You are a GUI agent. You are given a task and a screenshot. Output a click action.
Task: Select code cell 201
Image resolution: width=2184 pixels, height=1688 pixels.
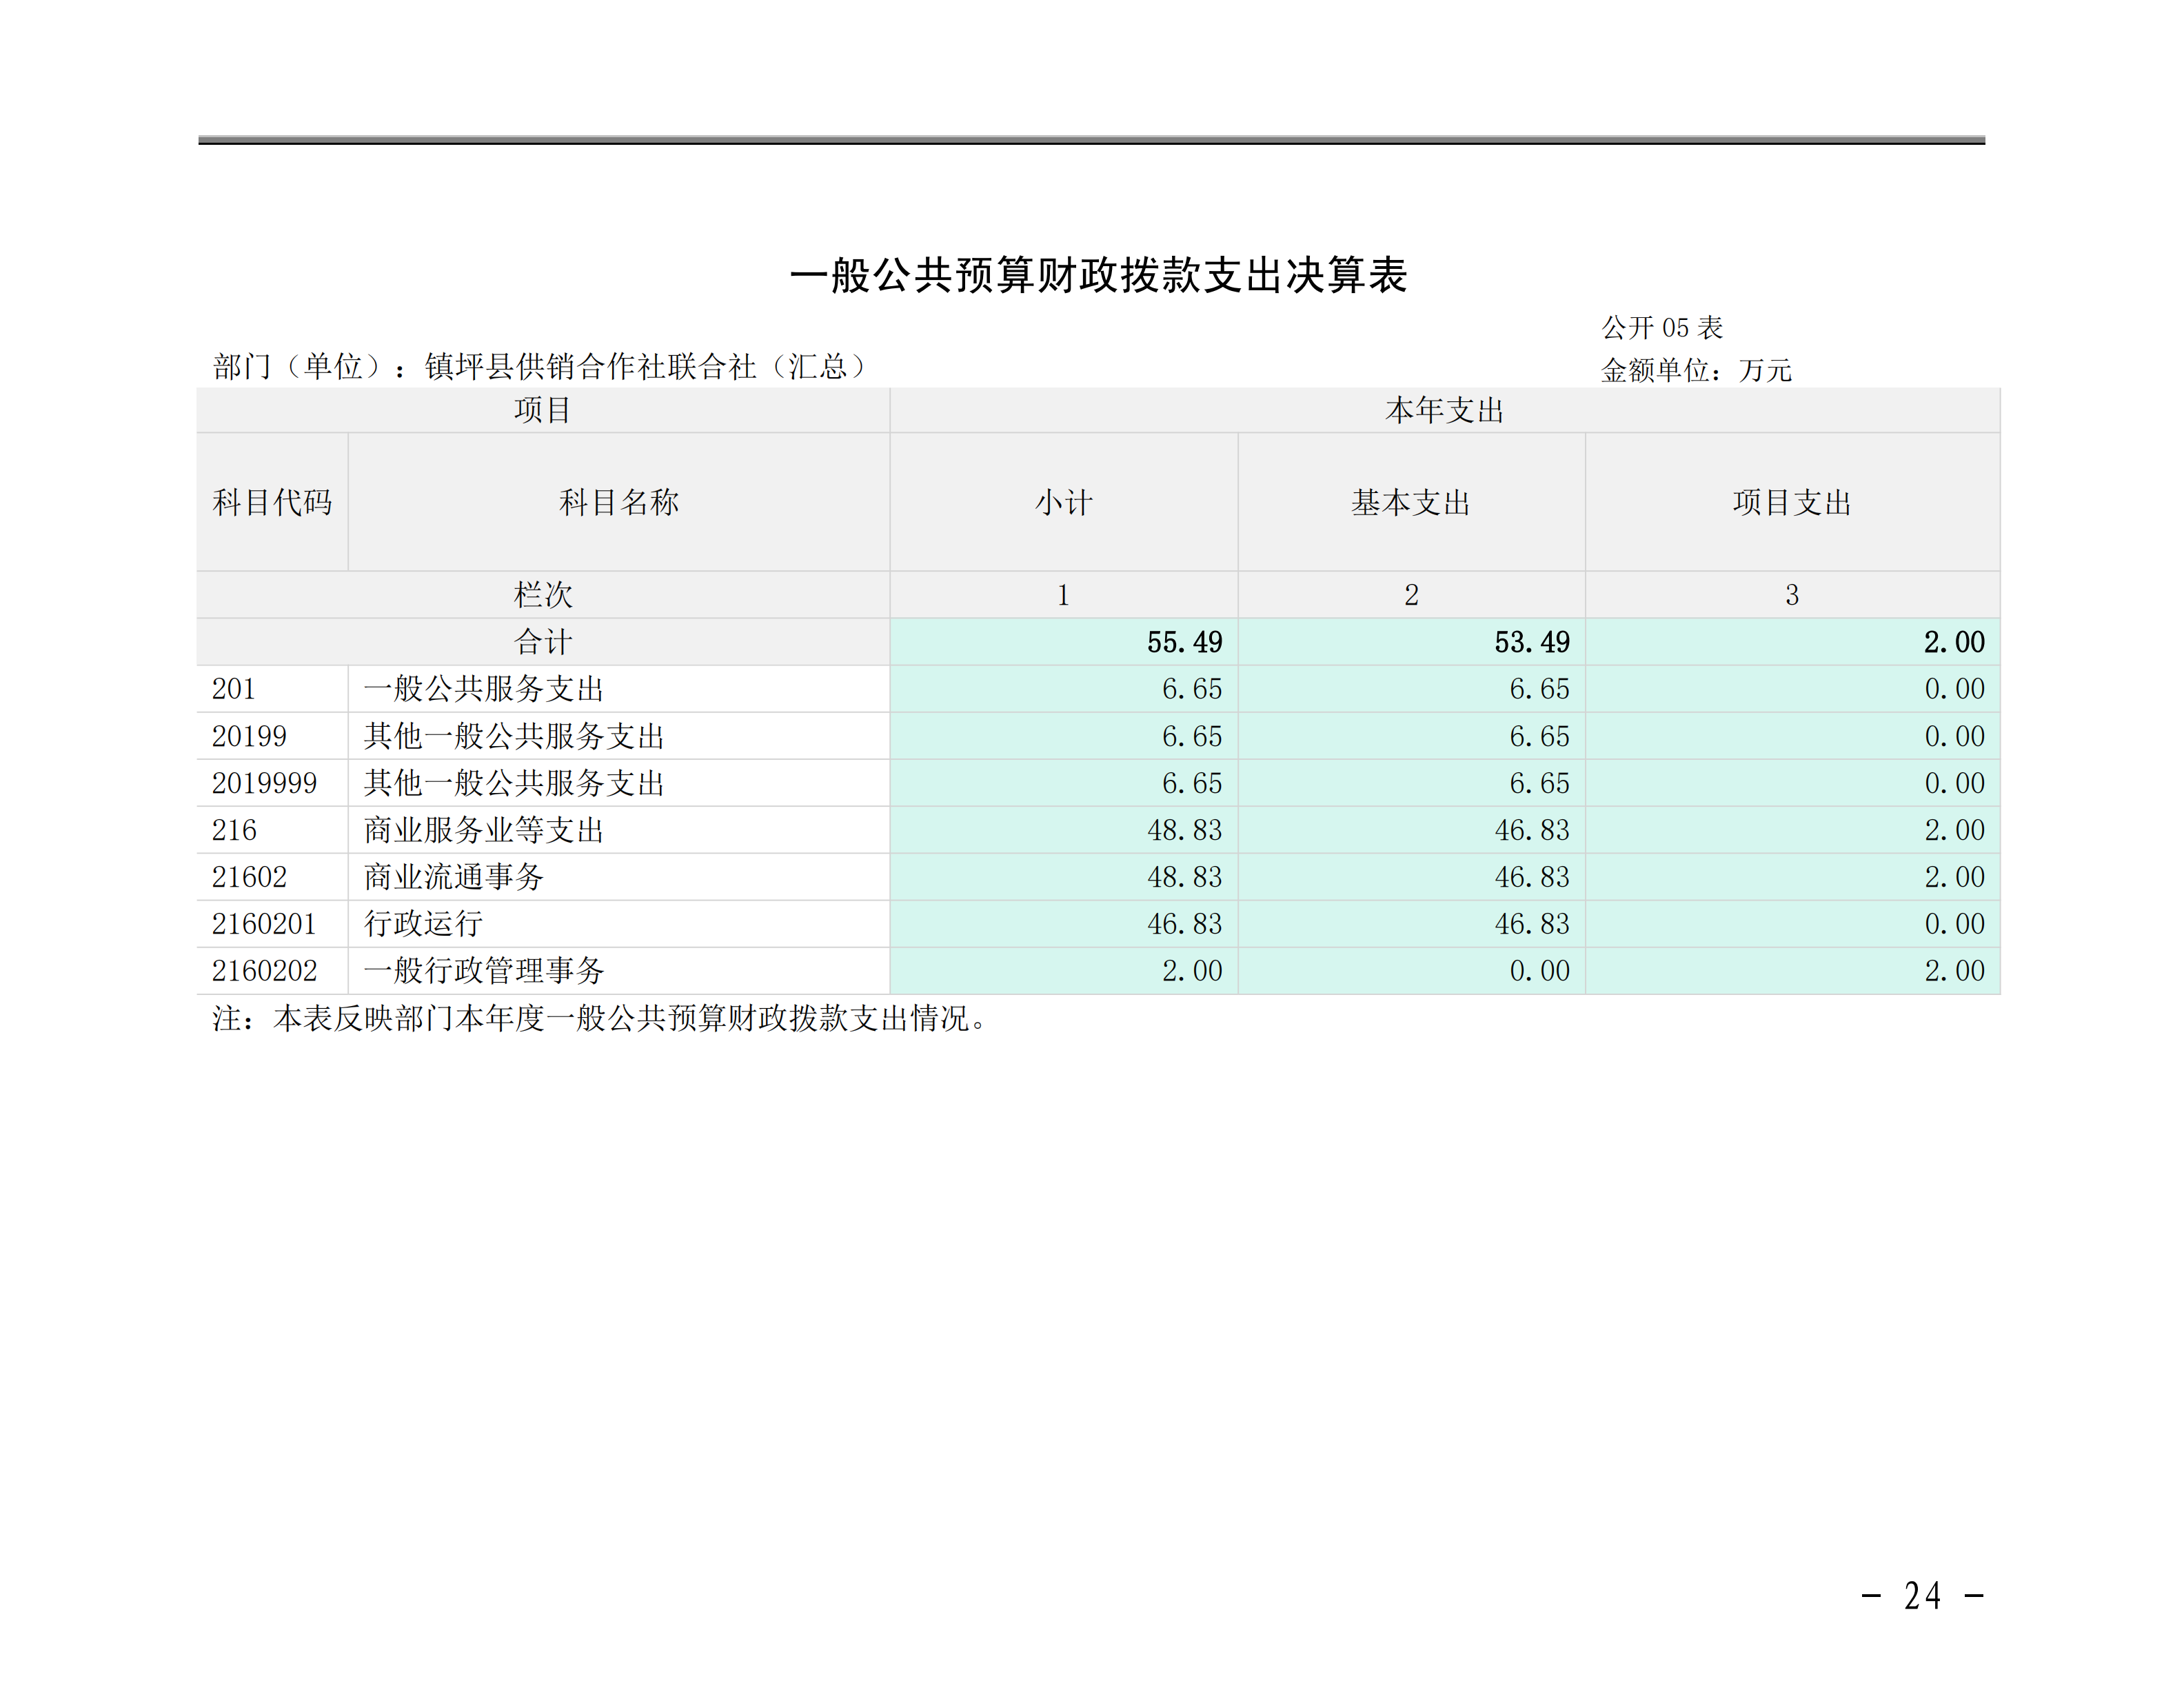click(x=272, y=689)
